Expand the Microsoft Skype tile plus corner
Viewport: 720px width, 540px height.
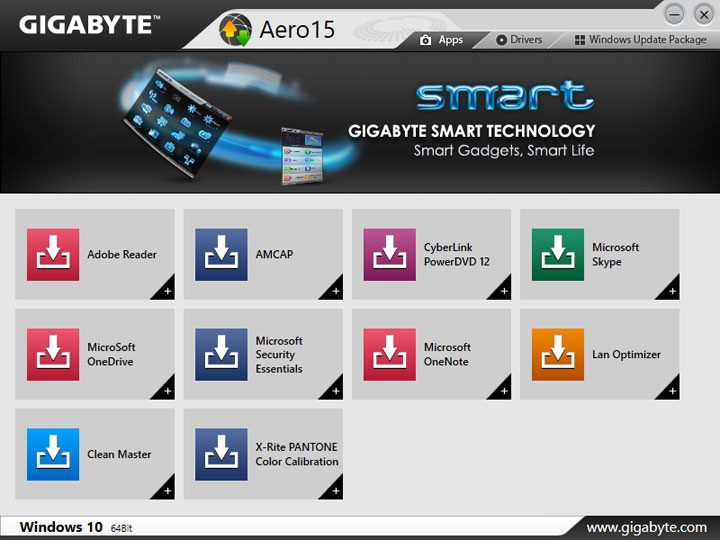672,291
